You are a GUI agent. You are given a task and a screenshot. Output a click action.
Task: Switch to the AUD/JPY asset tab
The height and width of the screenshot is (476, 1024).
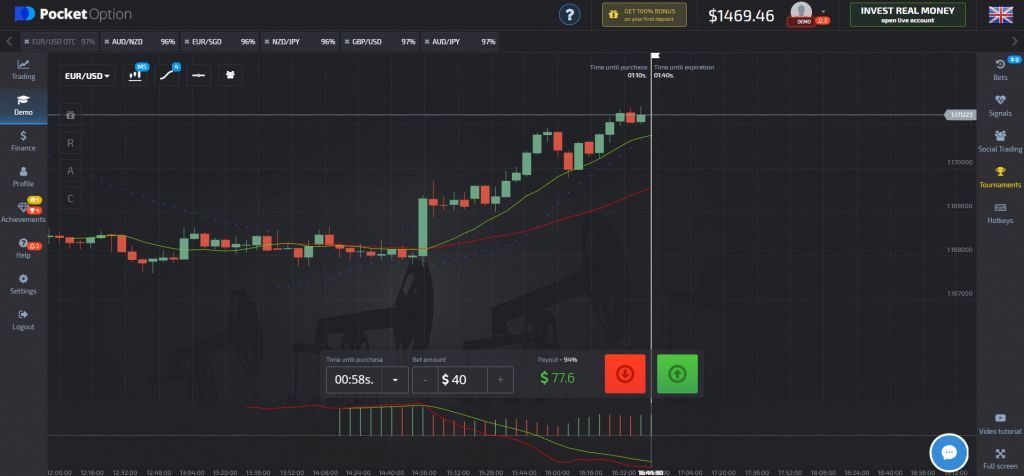click(x=462, y=42)
